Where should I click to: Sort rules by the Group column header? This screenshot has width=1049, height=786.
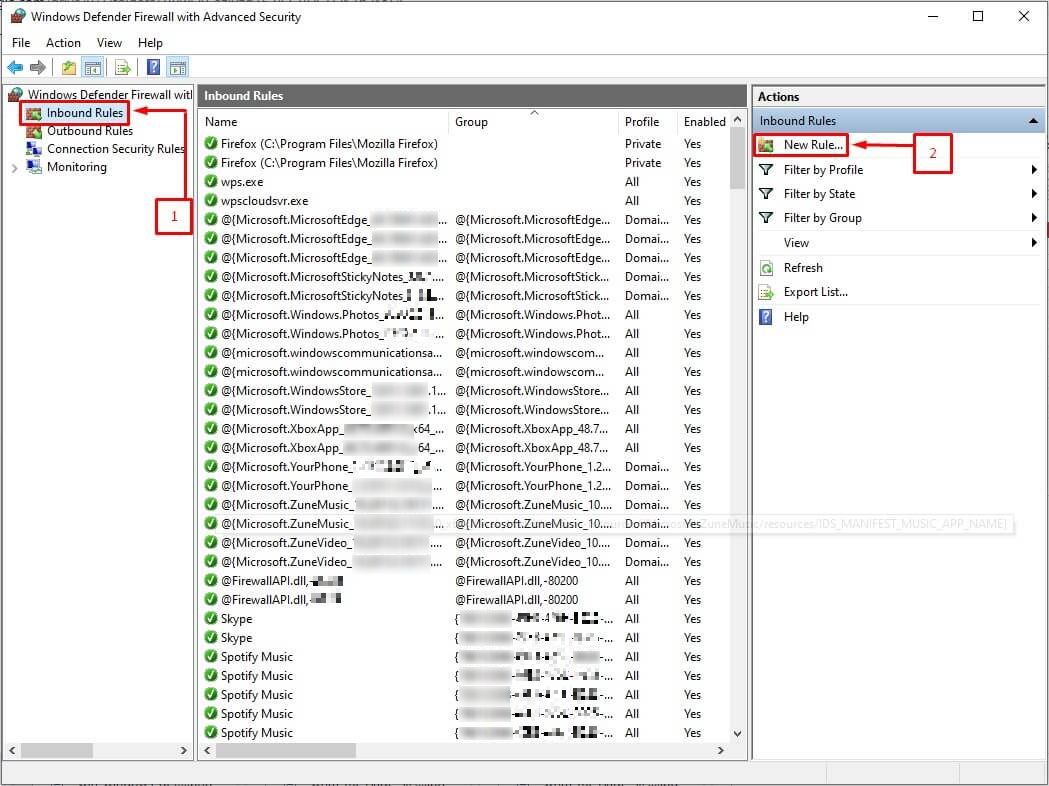tap(533, 122)
